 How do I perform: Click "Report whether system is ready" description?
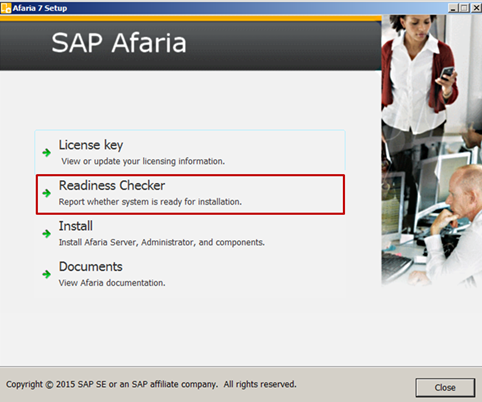[x=150, y=202]
